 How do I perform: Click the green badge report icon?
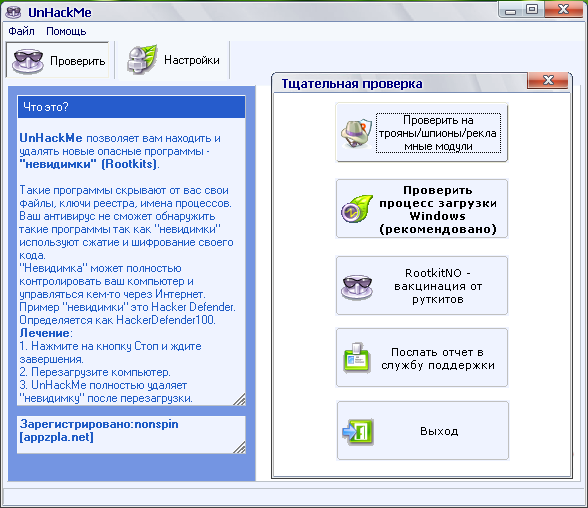click(x=357, y=357)
